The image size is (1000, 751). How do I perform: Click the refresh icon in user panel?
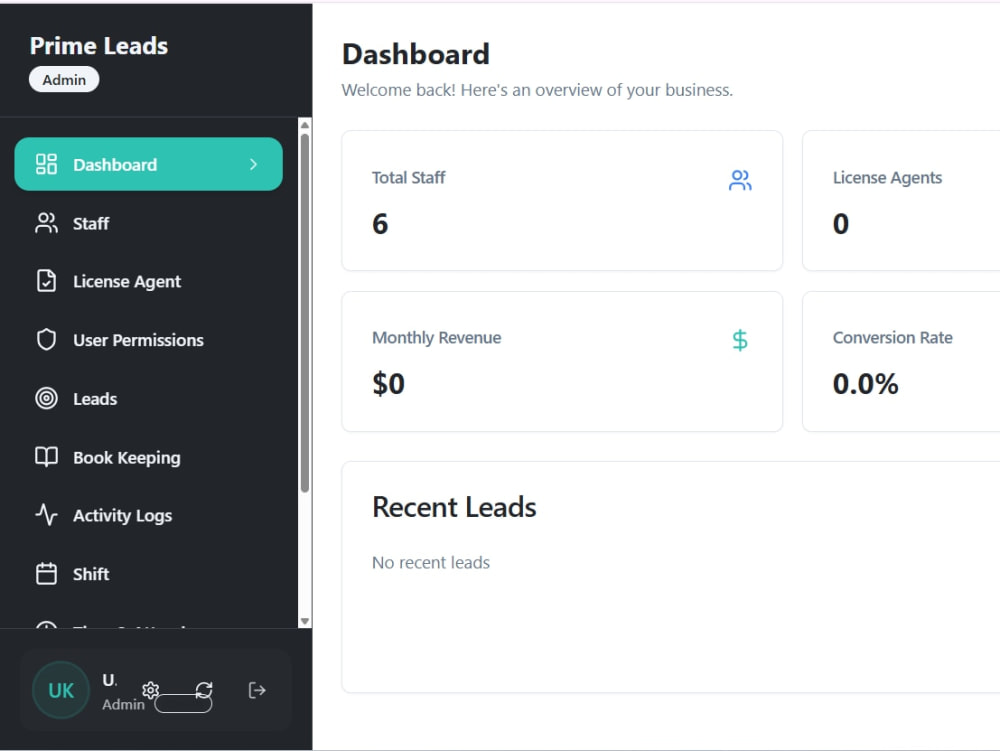204,690
